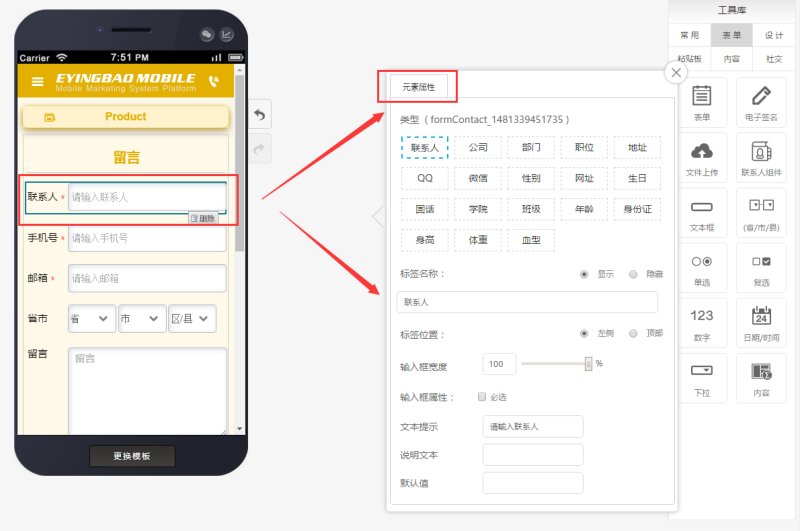Click the undo arrow beside phone
Image resolution: width=800 pixels, height=531 pixels.
(259, 115)
